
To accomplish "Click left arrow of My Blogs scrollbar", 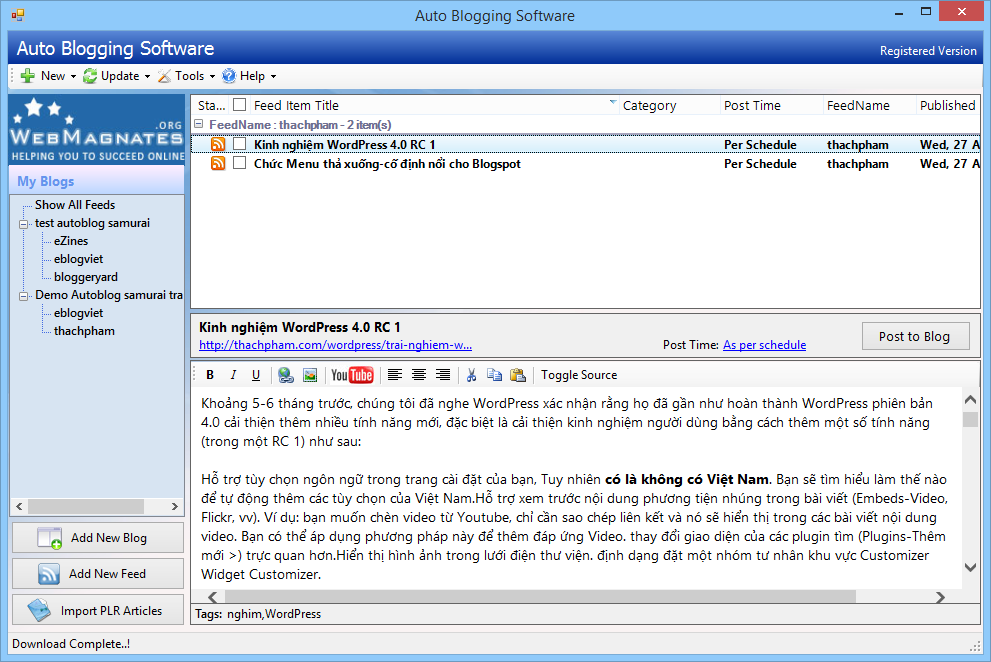I will 19,506.
